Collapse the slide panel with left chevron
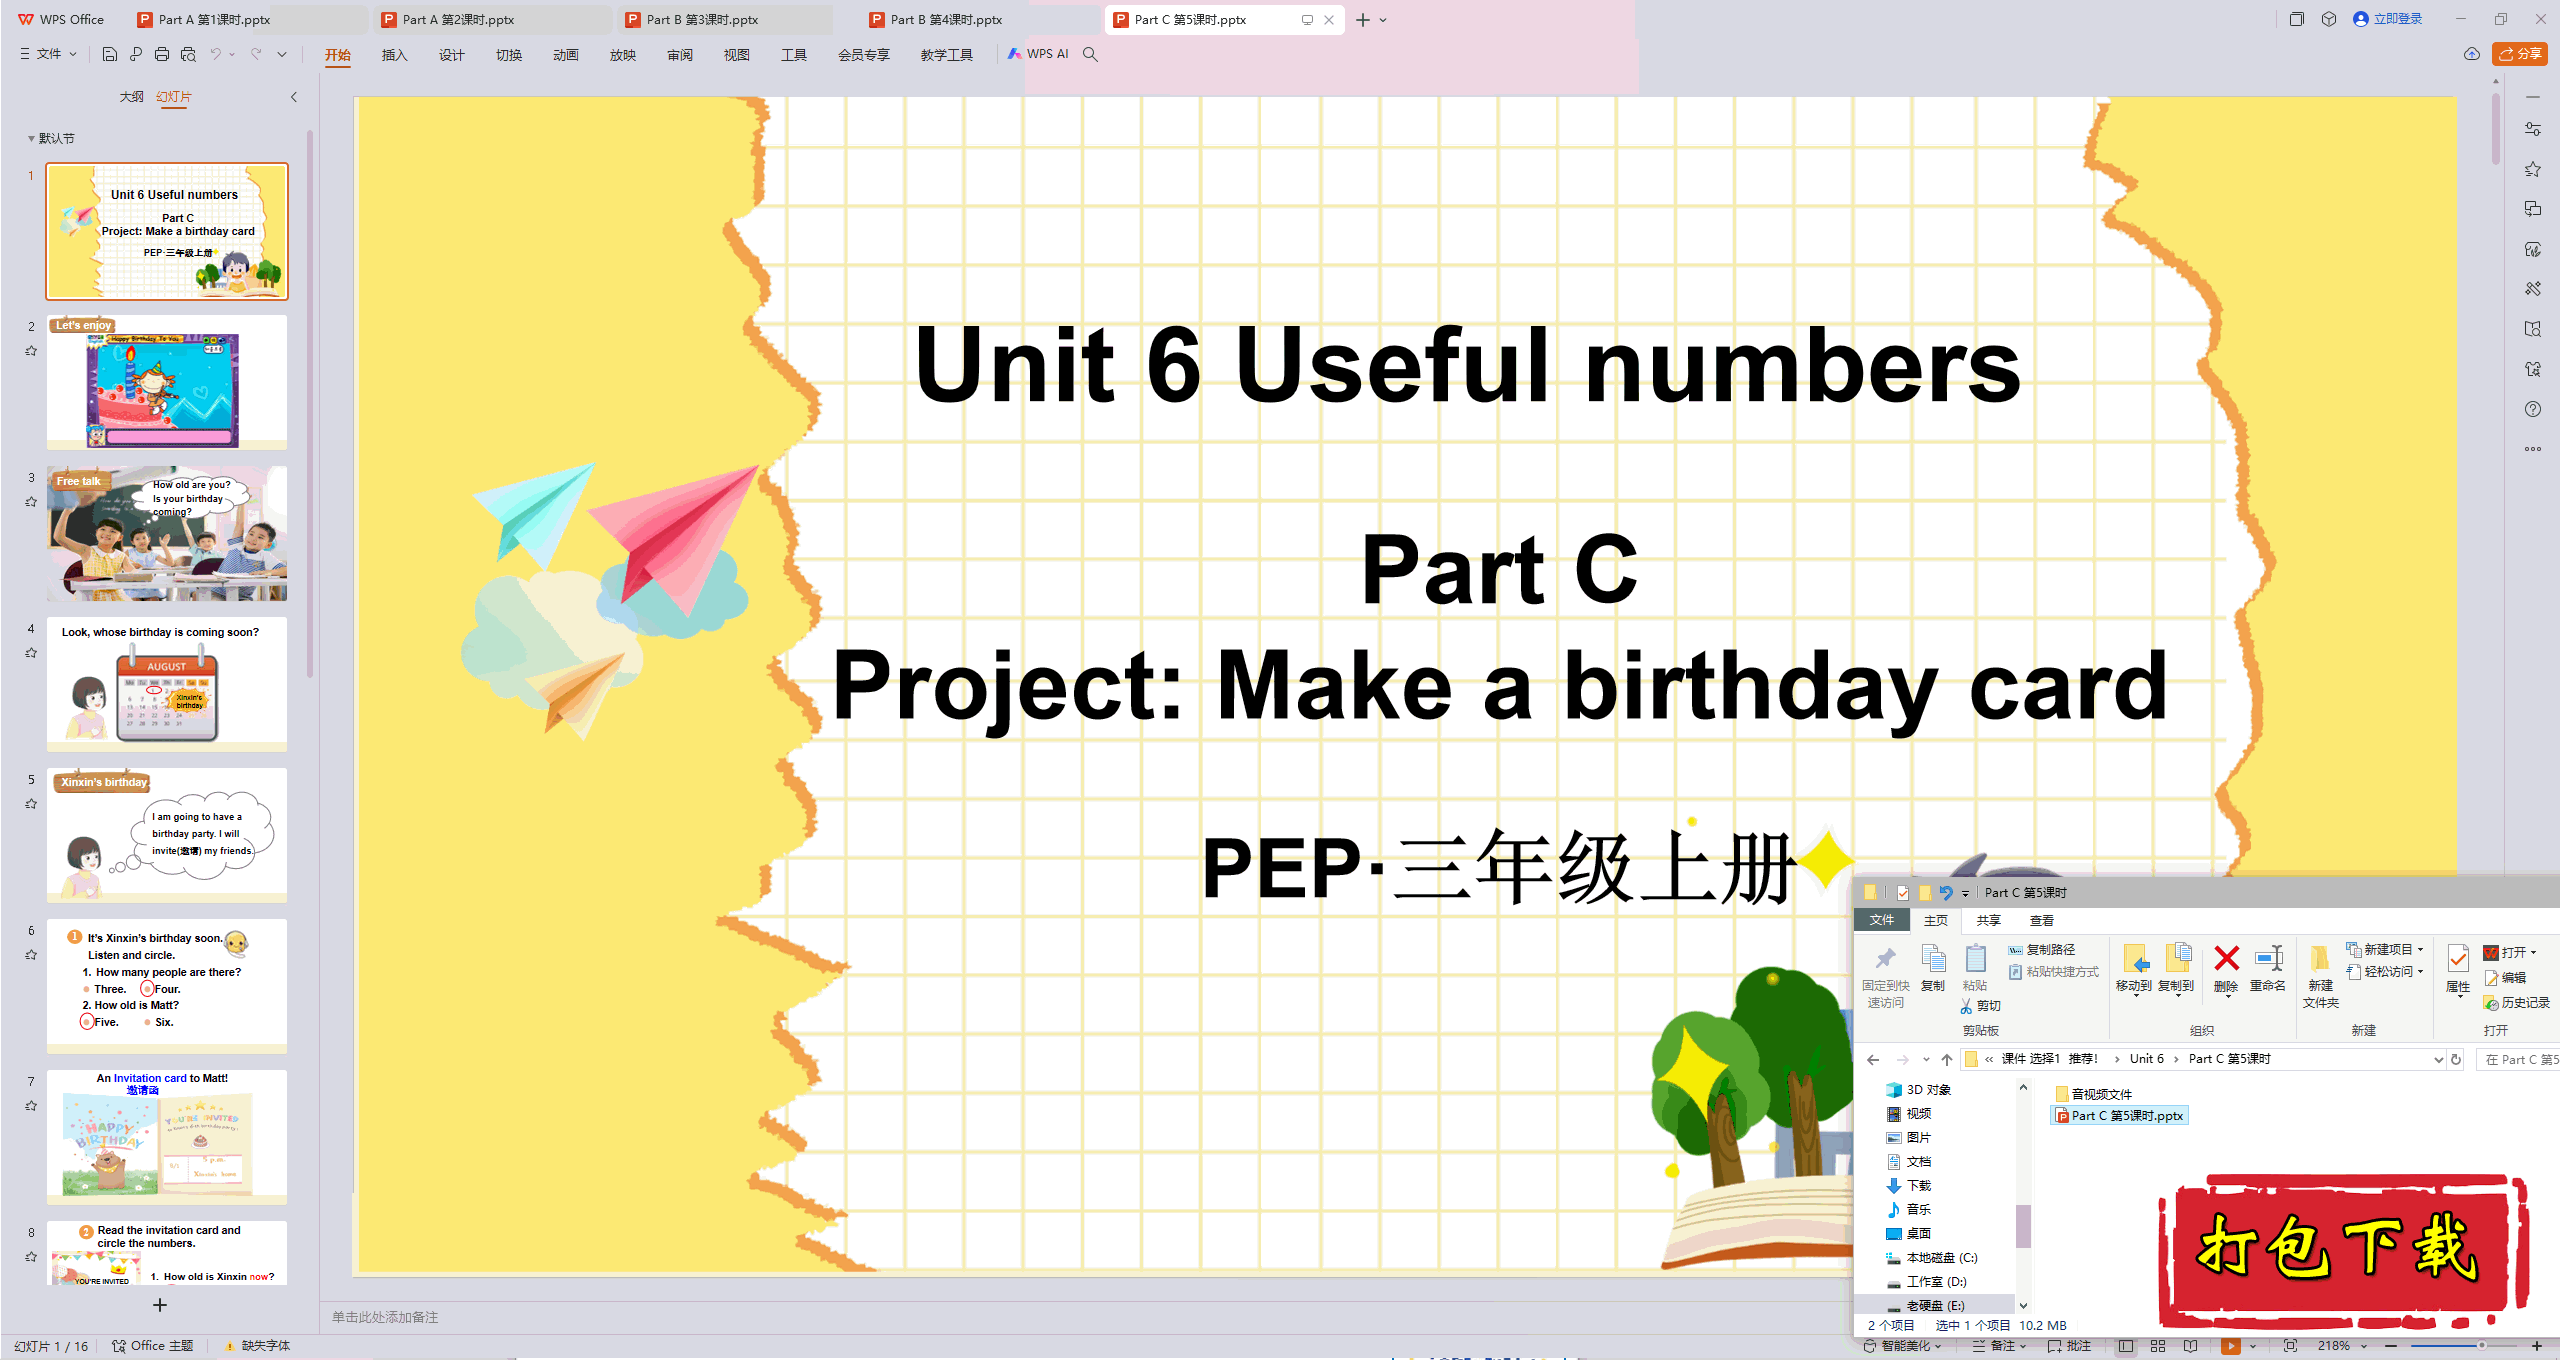 pos(294,97)
